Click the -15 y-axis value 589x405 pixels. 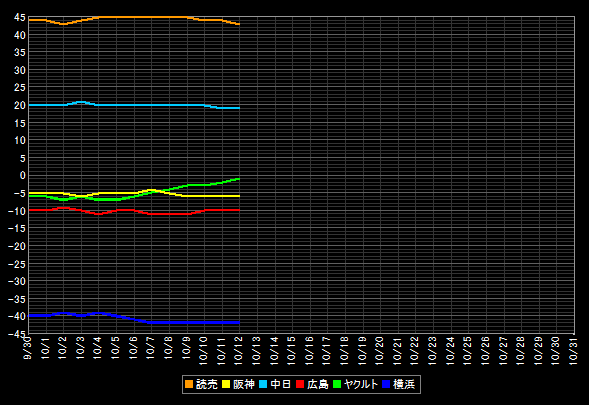17,228
